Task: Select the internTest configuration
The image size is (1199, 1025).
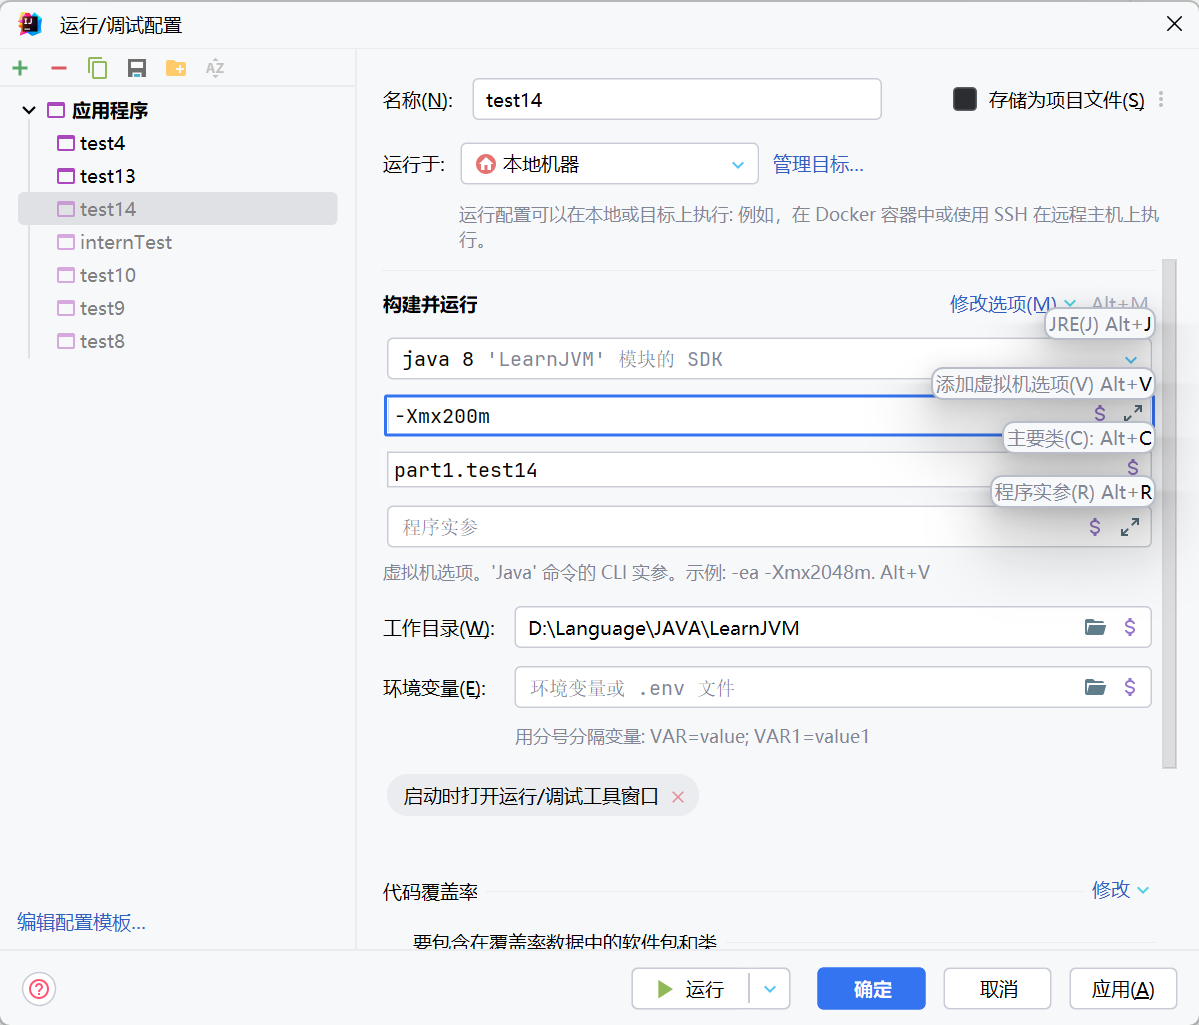Action: pos(125,242)
